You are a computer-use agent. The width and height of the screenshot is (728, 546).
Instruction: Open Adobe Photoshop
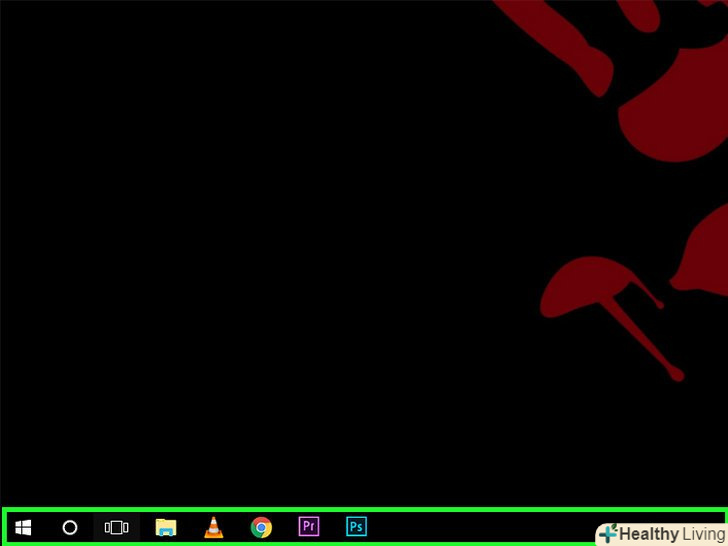pyautogui.click(x=357, y=527)
